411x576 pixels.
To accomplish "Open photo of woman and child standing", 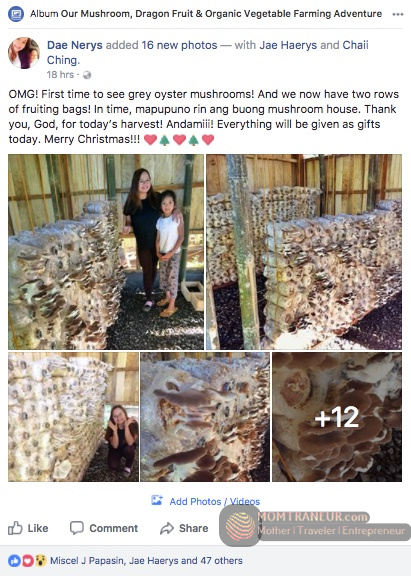I will (x=106, y=252).
